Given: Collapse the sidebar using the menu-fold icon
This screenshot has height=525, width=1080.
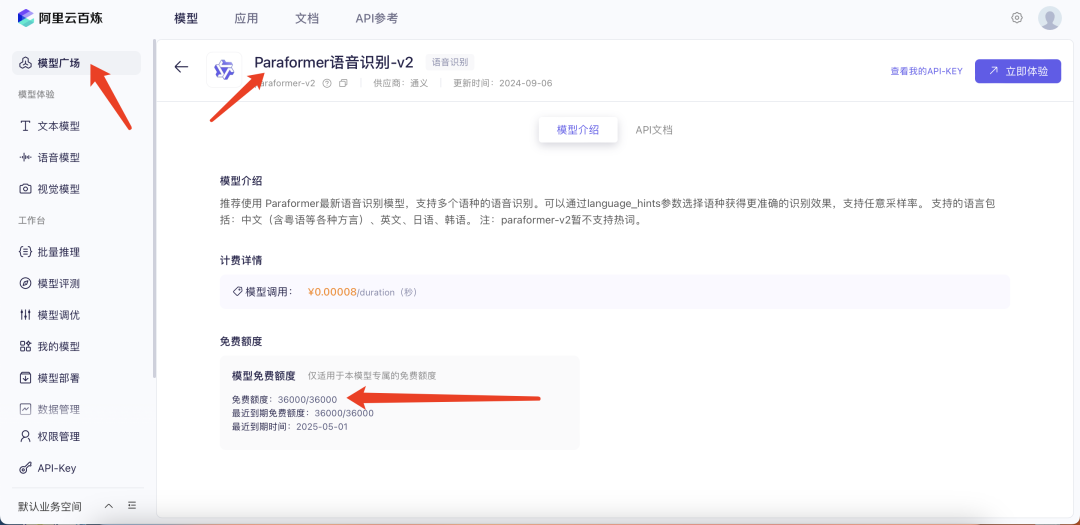Looking at the screenshot, I should [132, 506].
